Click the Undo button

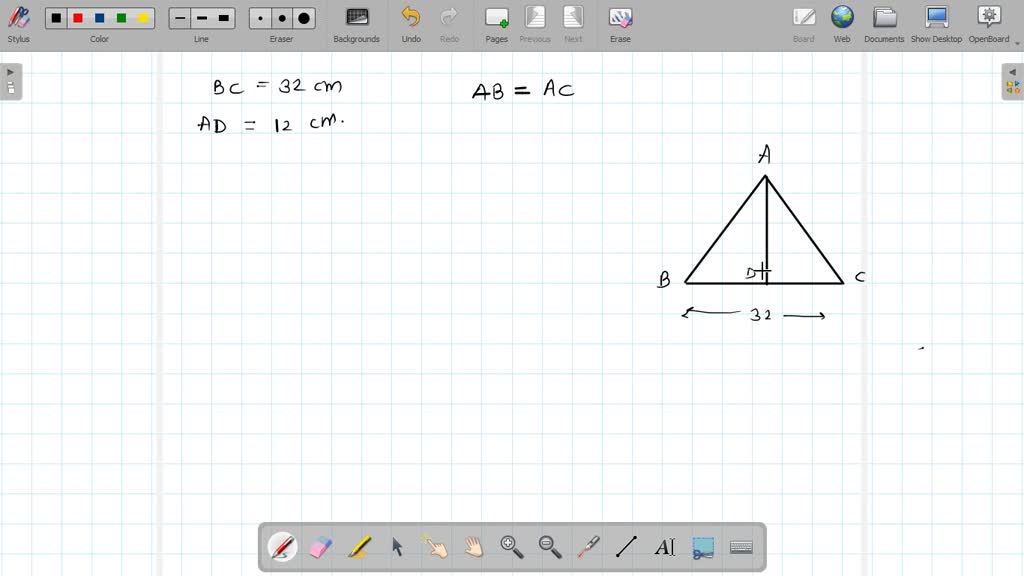click(x=410, y=18)
